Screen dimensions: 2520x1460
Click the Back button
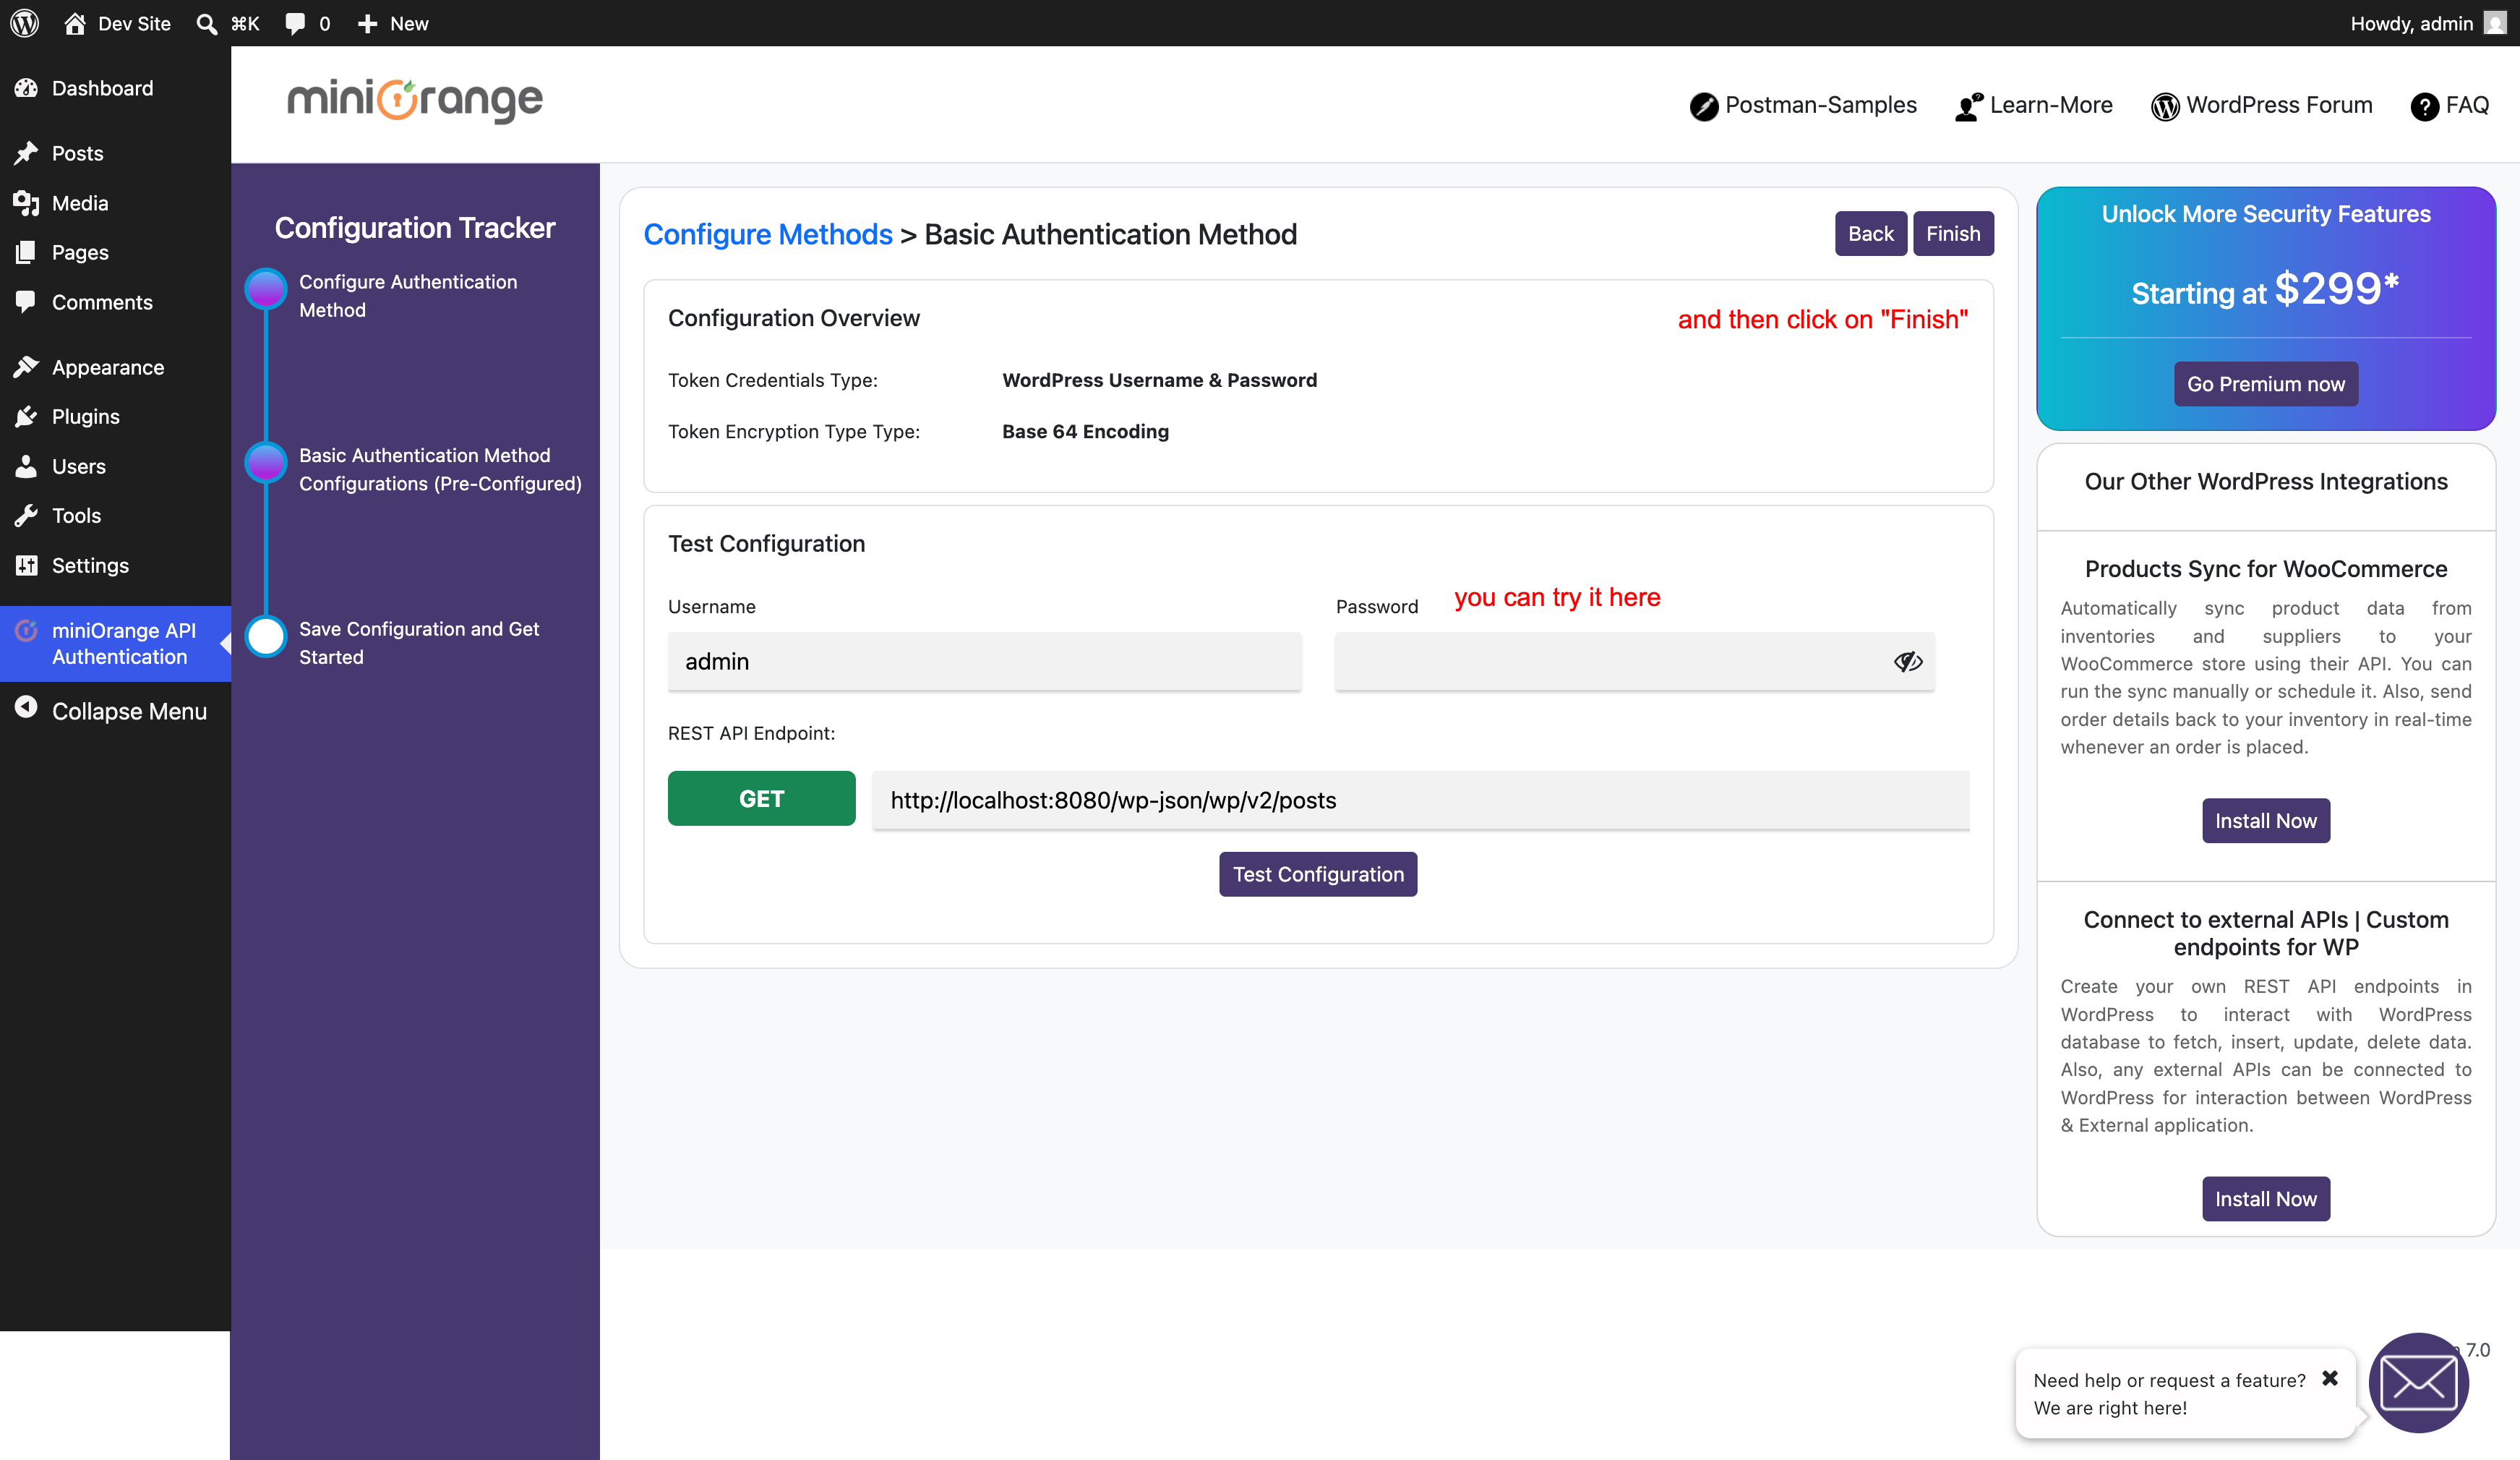click(x=1870, y=233)
